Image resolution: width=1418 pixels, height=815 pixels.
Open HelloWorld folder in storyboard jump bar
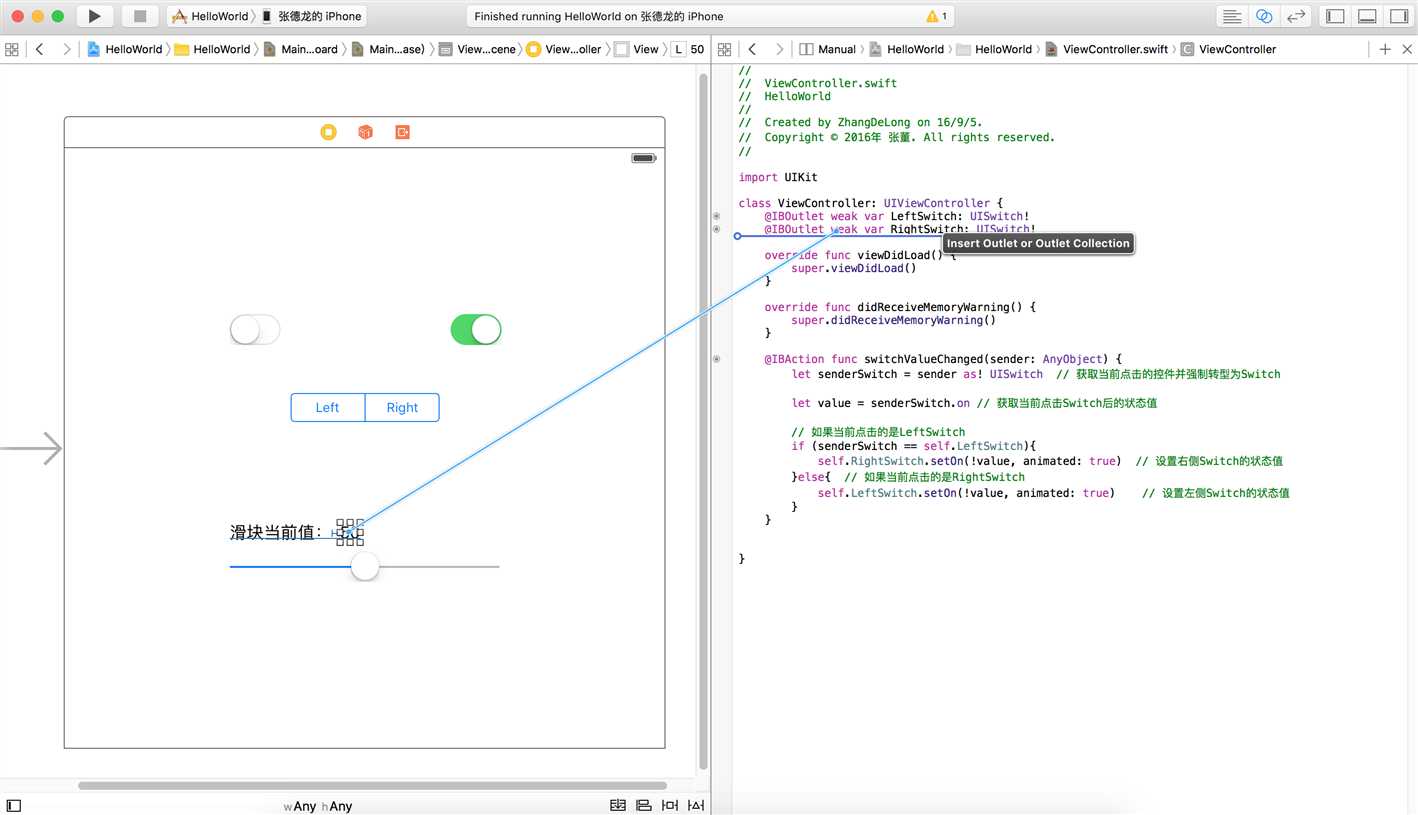212,49
